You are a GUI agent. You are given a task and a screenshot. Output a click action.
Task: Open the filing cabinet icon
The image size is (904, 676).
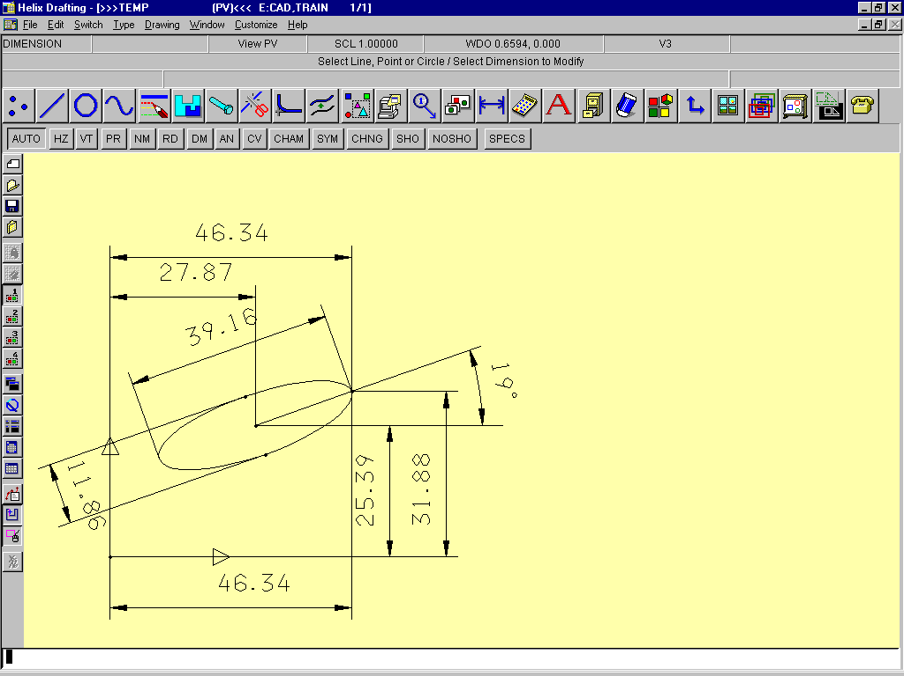click(592, 105)
